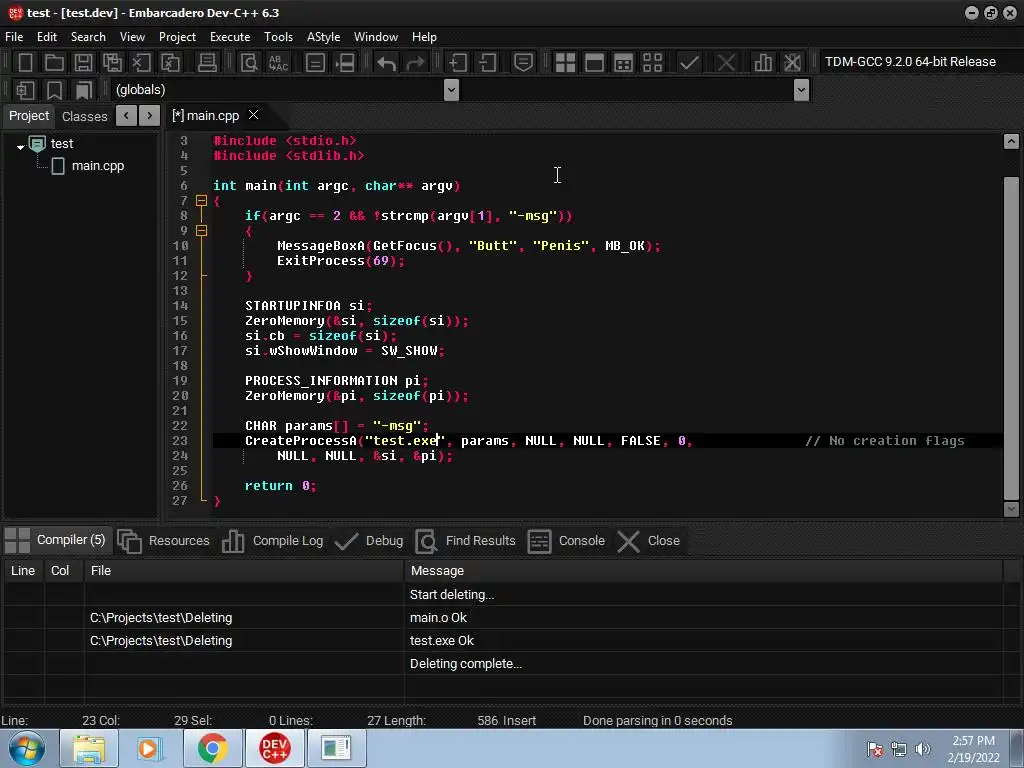Collapse the code fold at line 7
Viewport: 1024px width, 768px height.
tap(202, 200)
